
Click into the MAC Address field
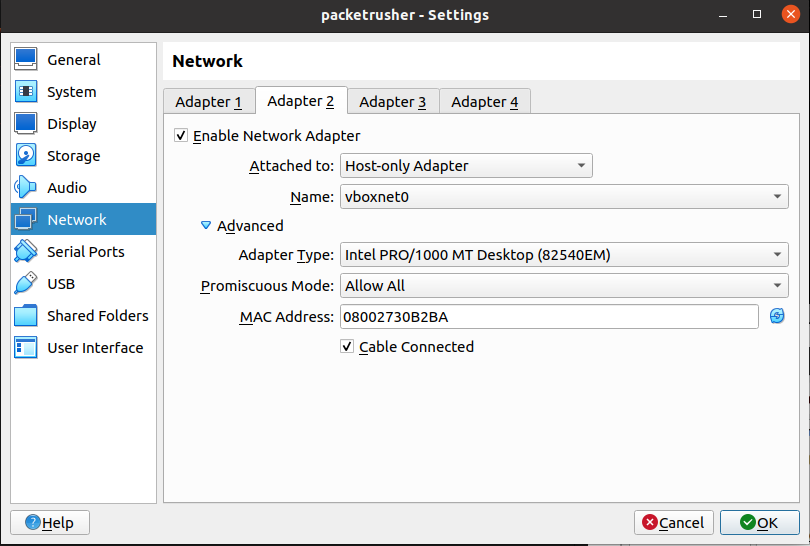point(548,317)
